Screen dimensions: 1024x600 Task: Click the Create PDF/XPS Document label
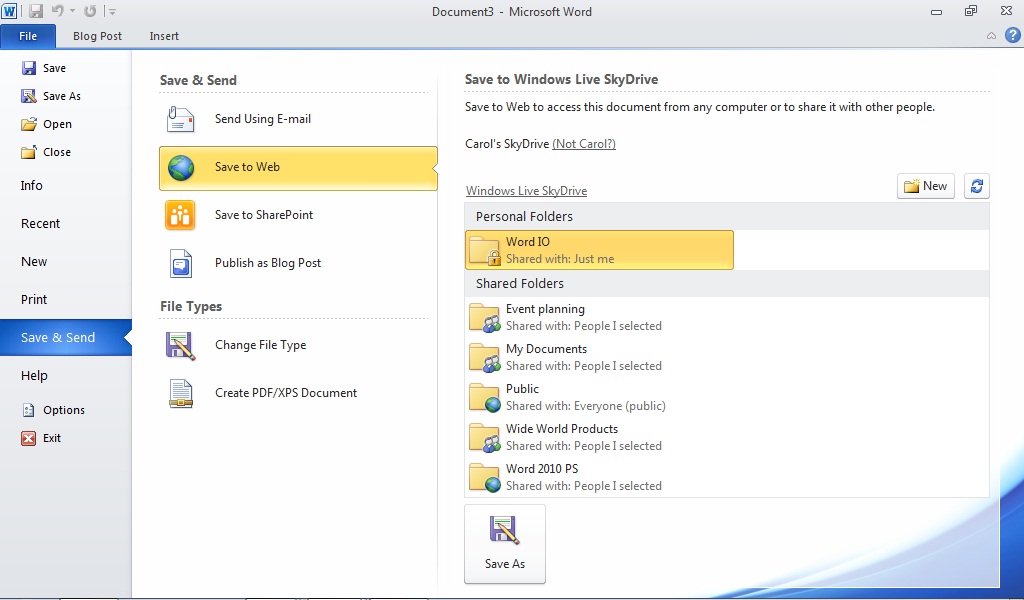click(x=286, y=392)
